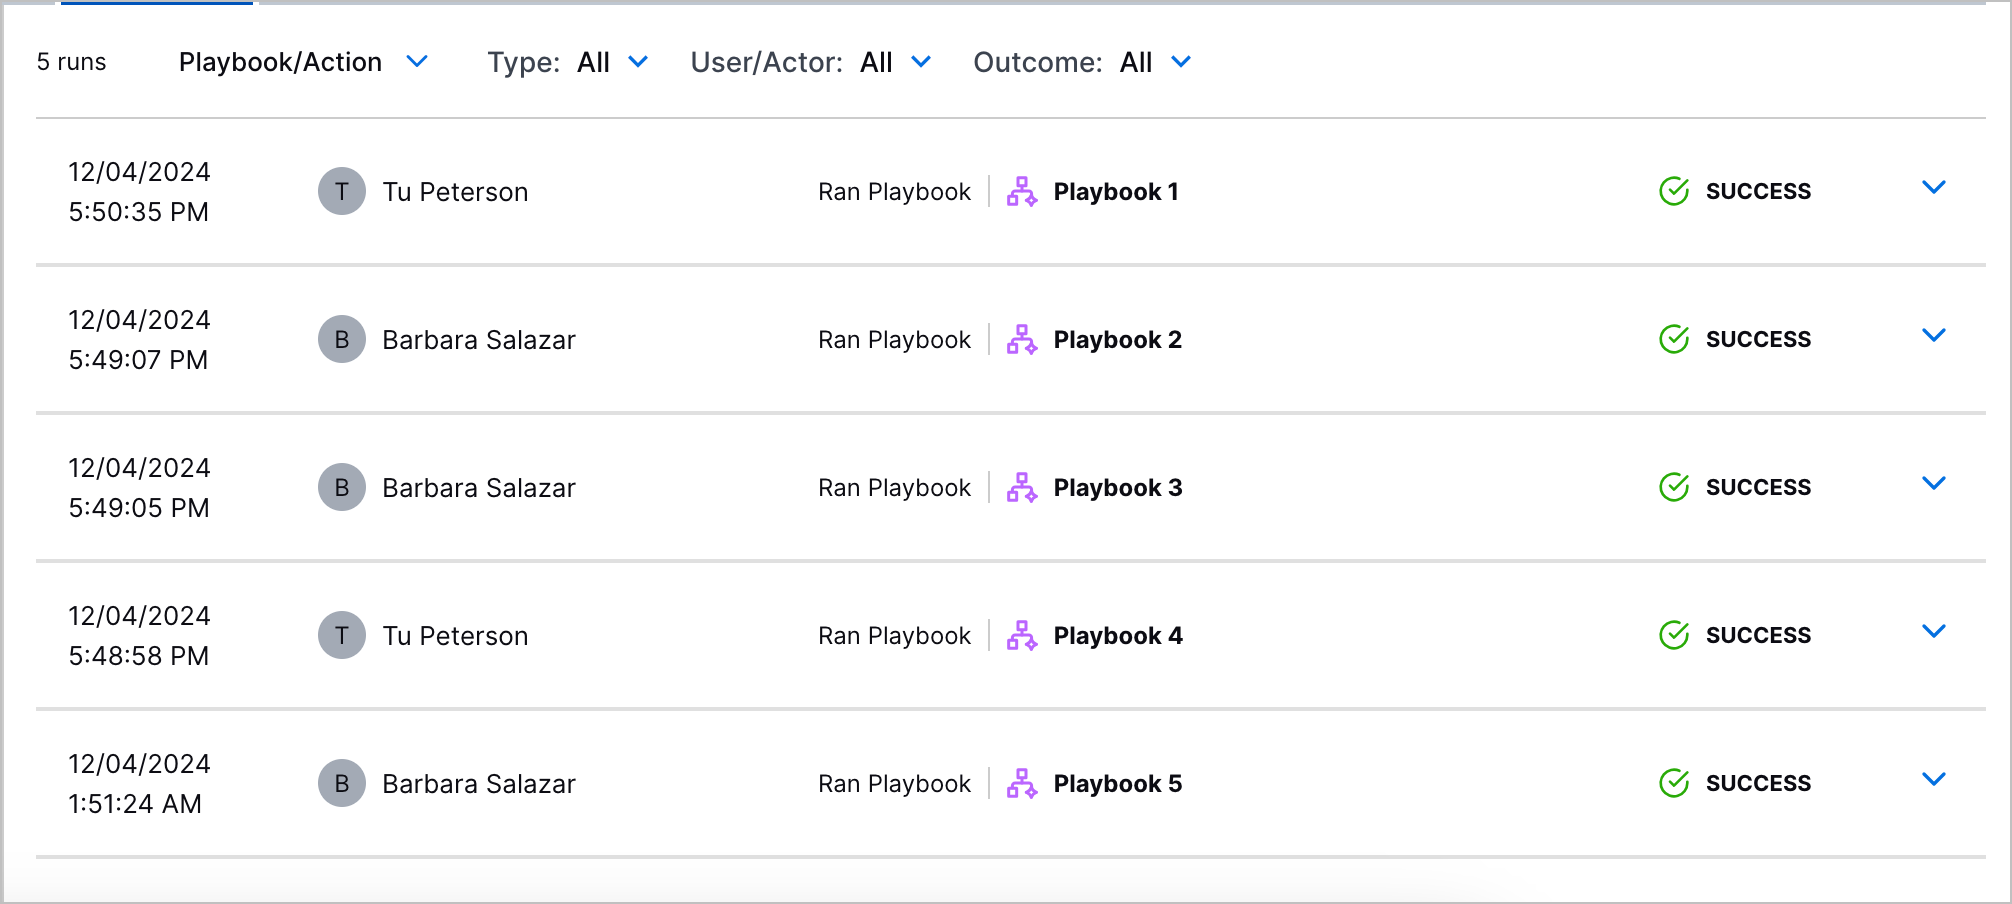Click 'Ran Playbook' text in the Playbook 3 row

894,487
